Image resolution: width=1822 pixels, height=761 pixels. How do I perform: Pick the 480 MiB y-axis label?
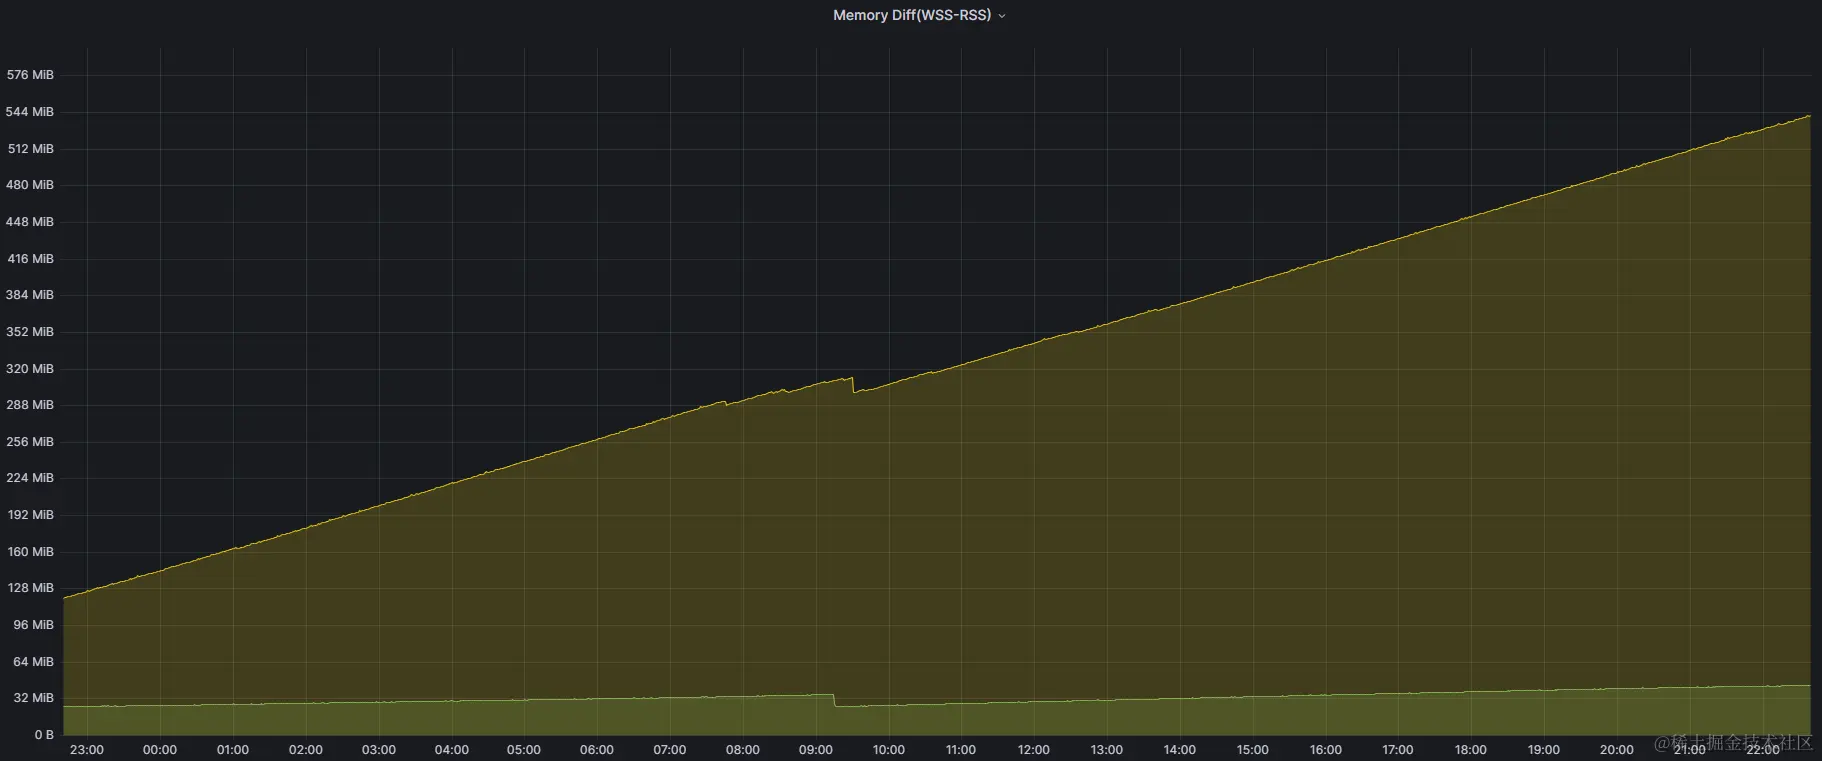click(x=30, y=185)
